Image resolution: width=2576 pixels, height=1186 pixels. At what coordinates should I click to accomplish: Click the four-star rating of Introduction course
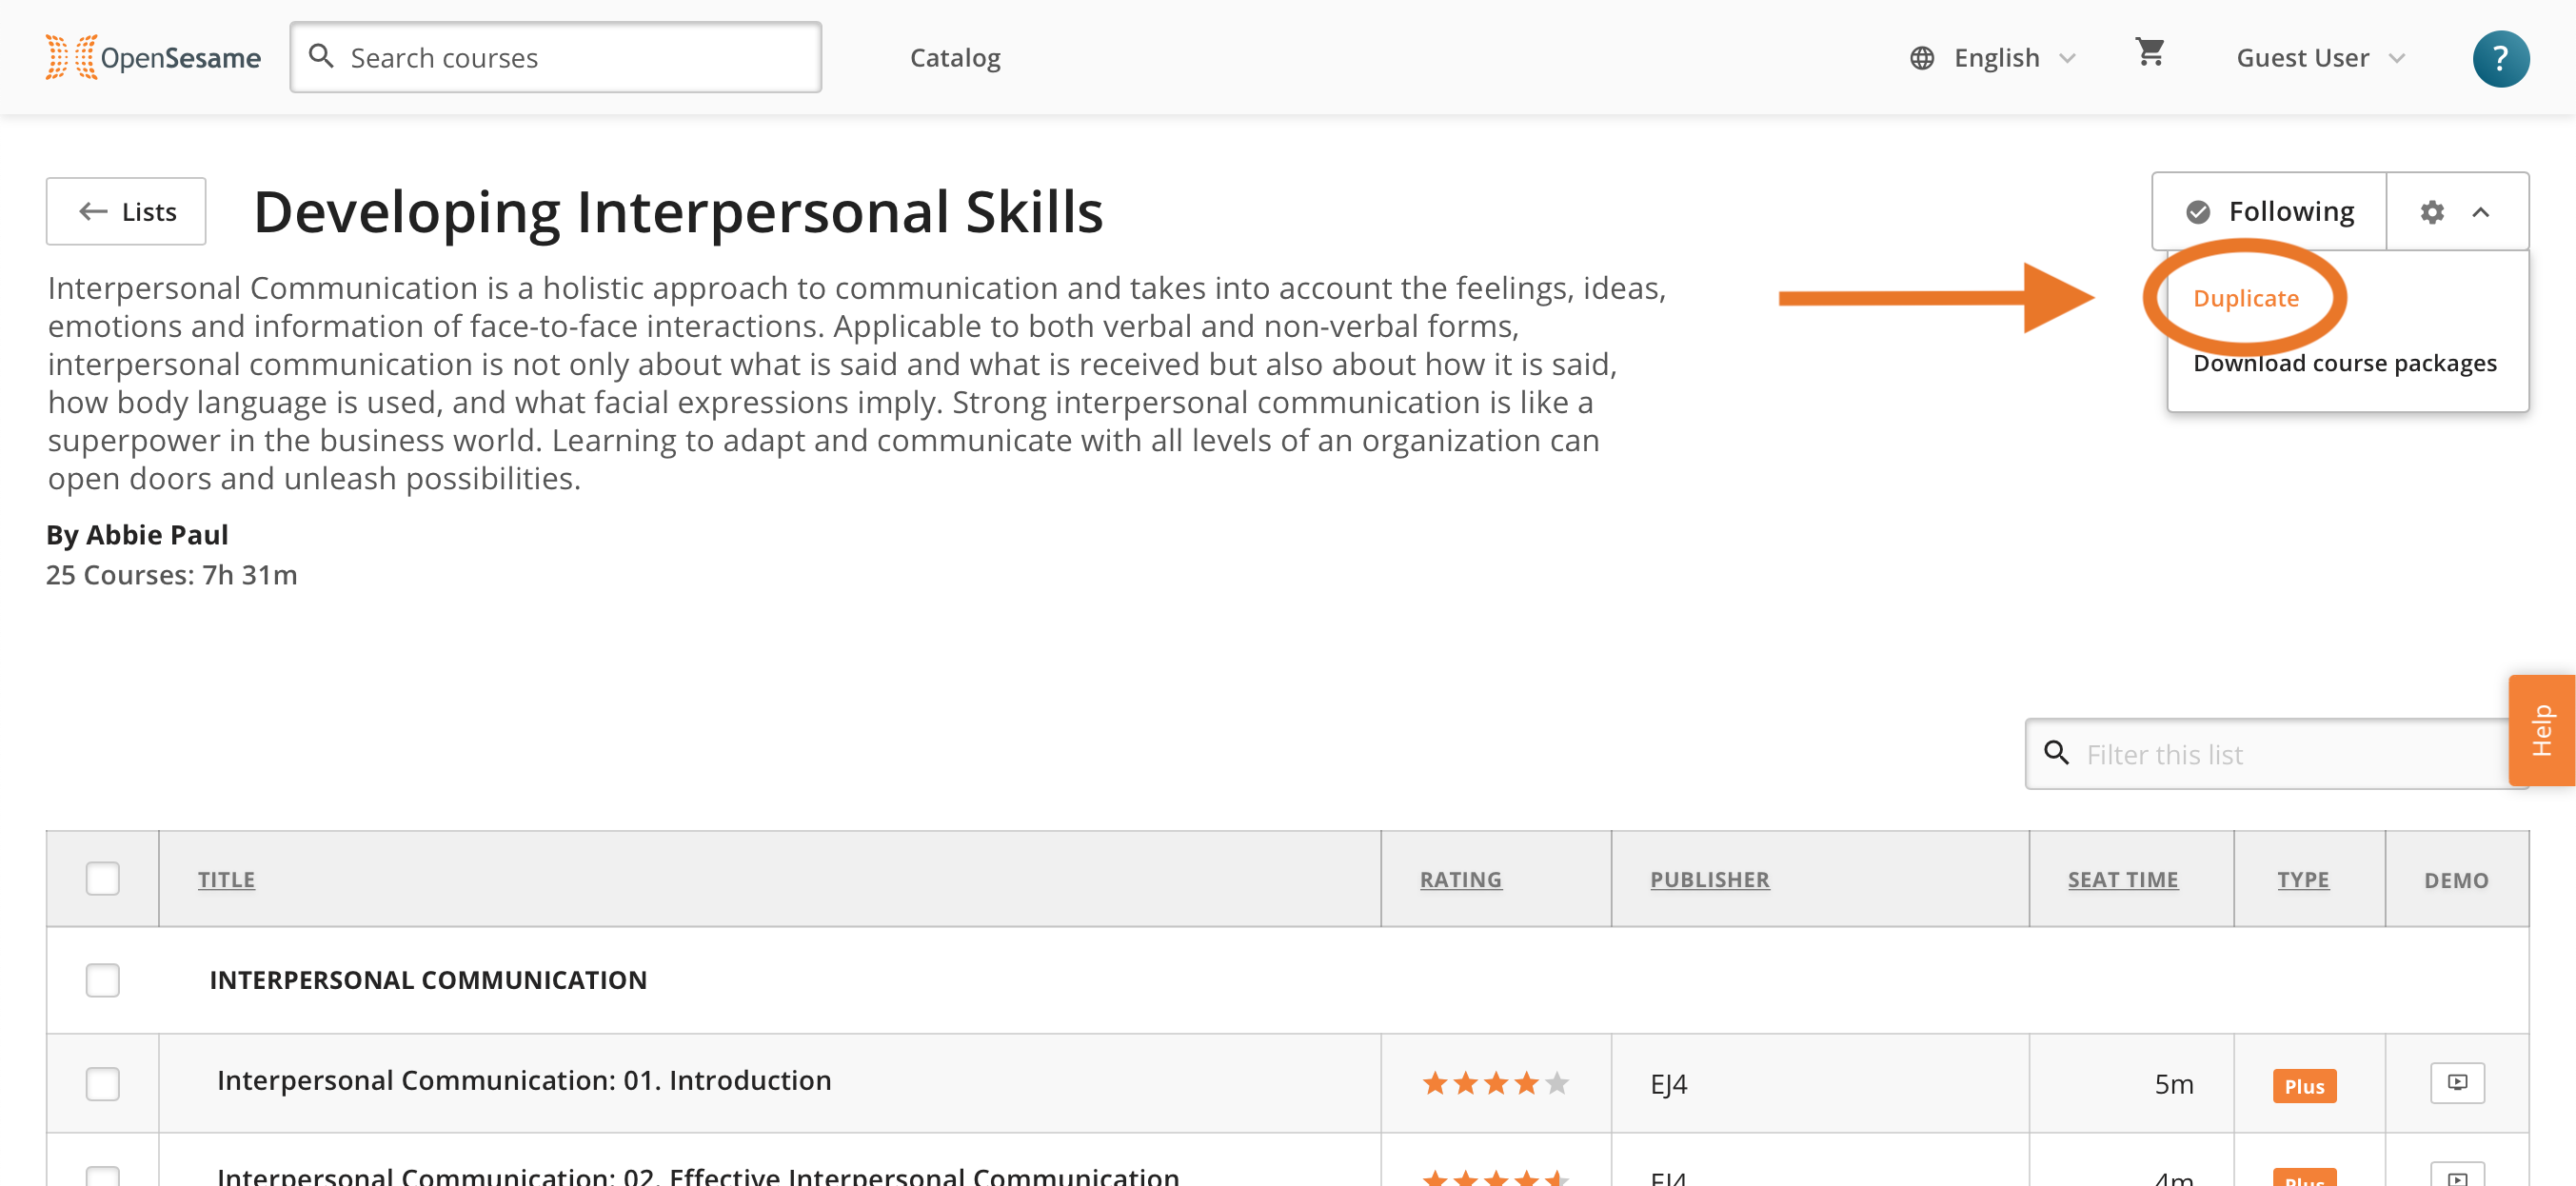click(x=1495, y=1083)
